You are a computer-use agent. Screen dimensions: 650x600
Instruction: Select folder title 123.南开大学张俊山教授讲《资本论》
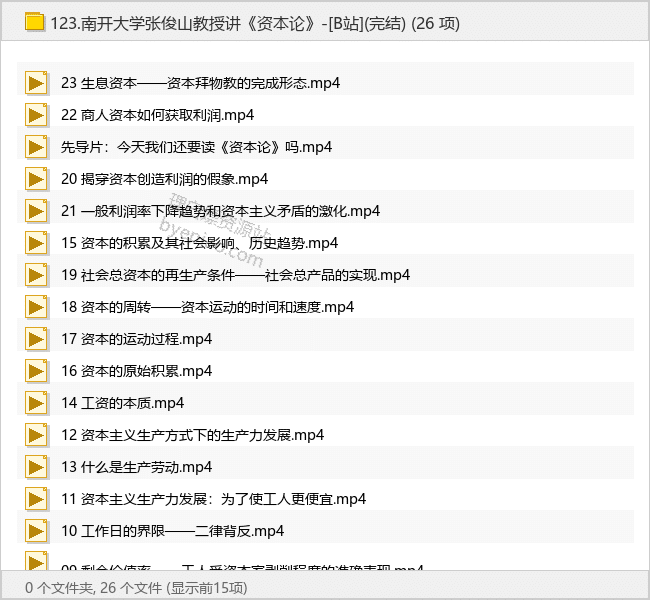(x=255, y=23)
